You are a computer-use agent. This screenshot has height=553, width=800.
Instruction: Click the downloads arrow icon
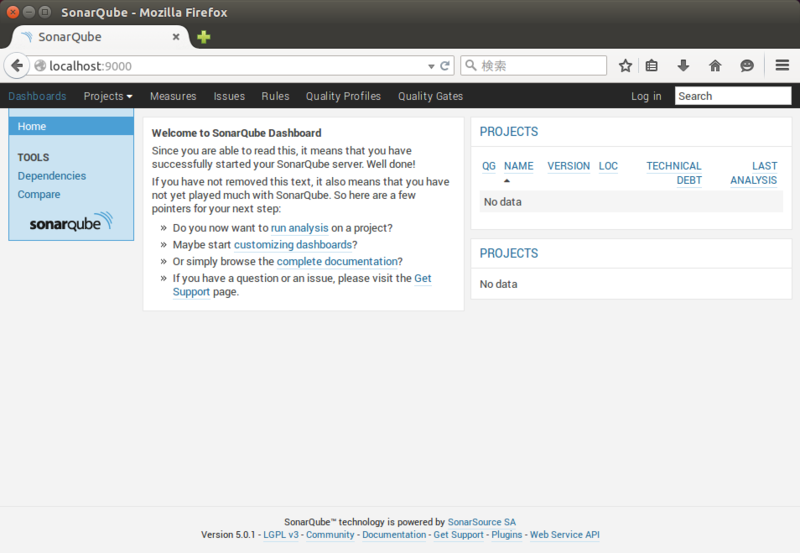[x=683, y=65]
